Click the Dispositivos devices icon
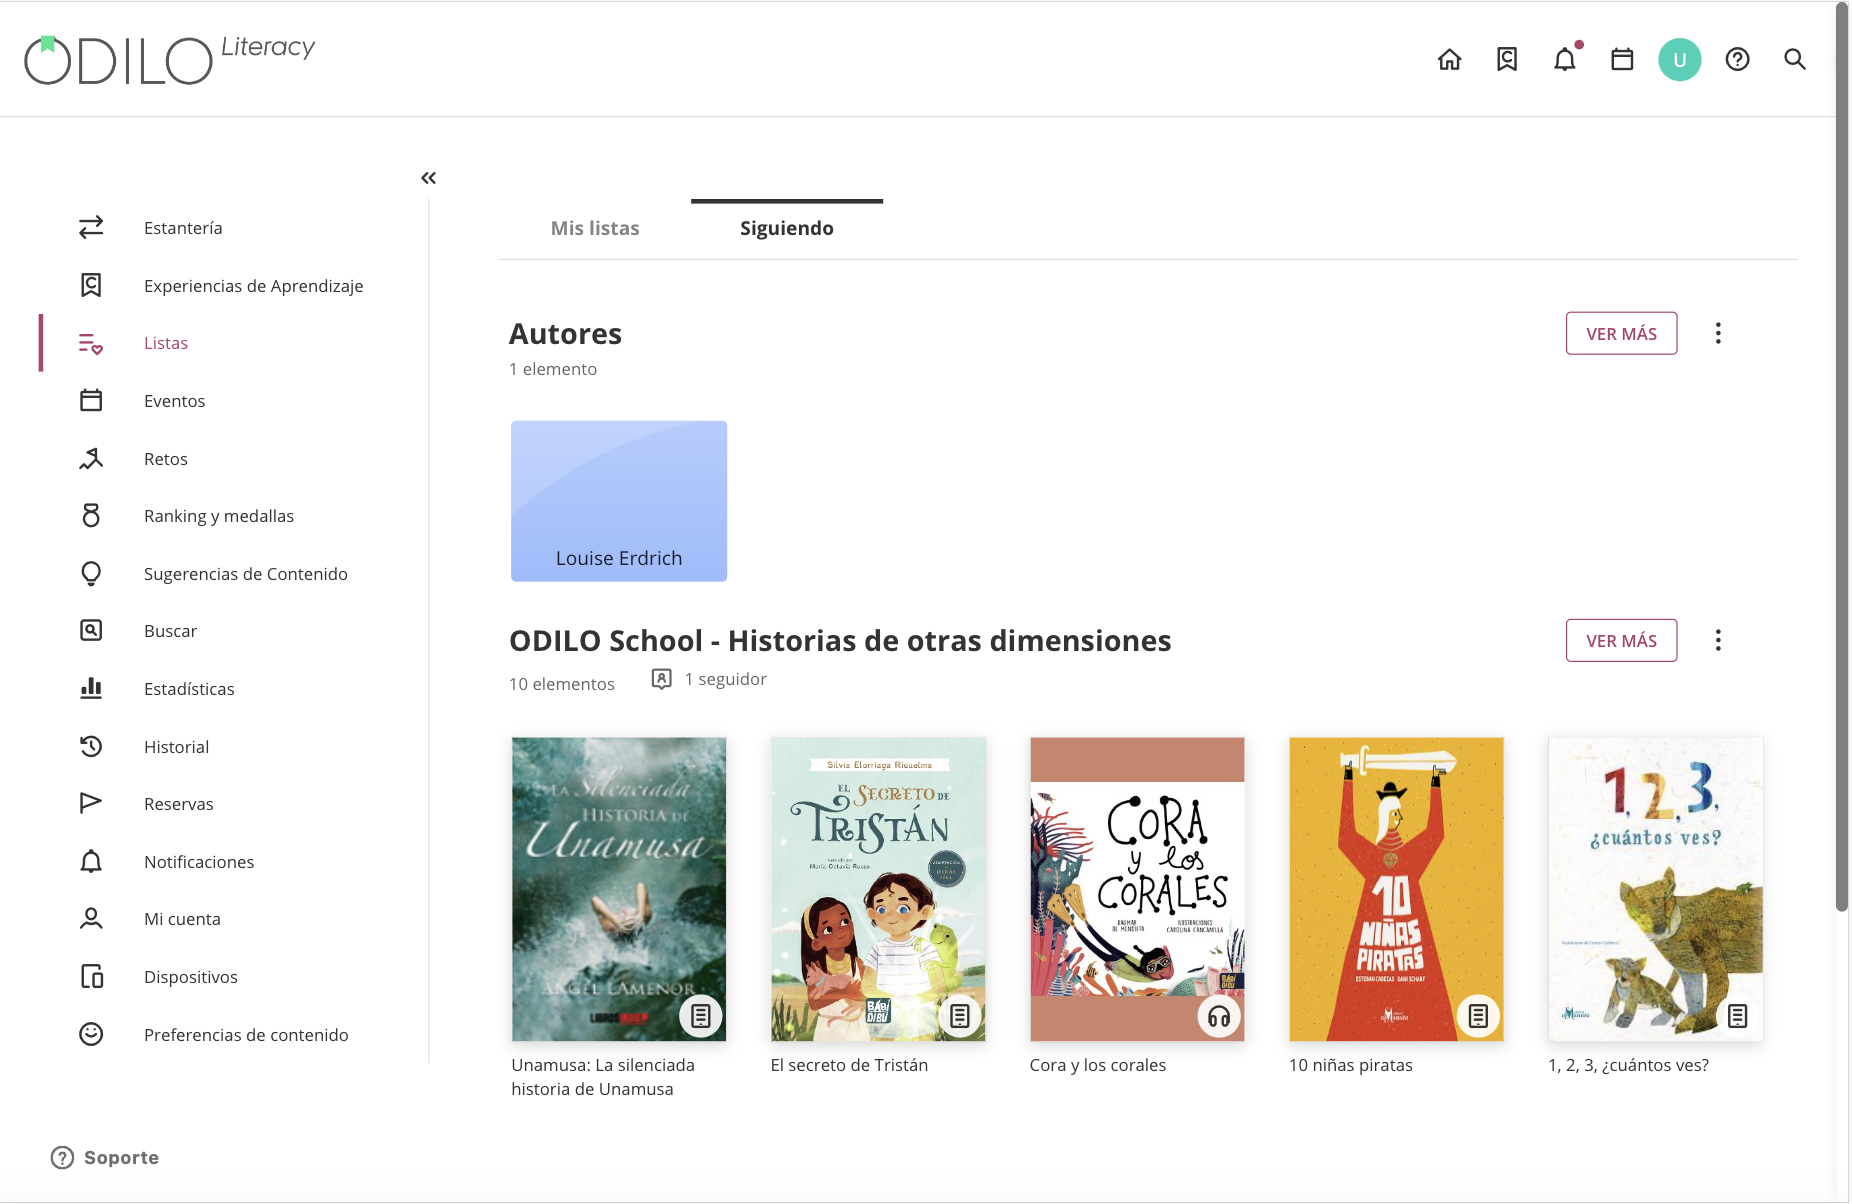Screen dimensions: 1852x1204 point(91,977)
